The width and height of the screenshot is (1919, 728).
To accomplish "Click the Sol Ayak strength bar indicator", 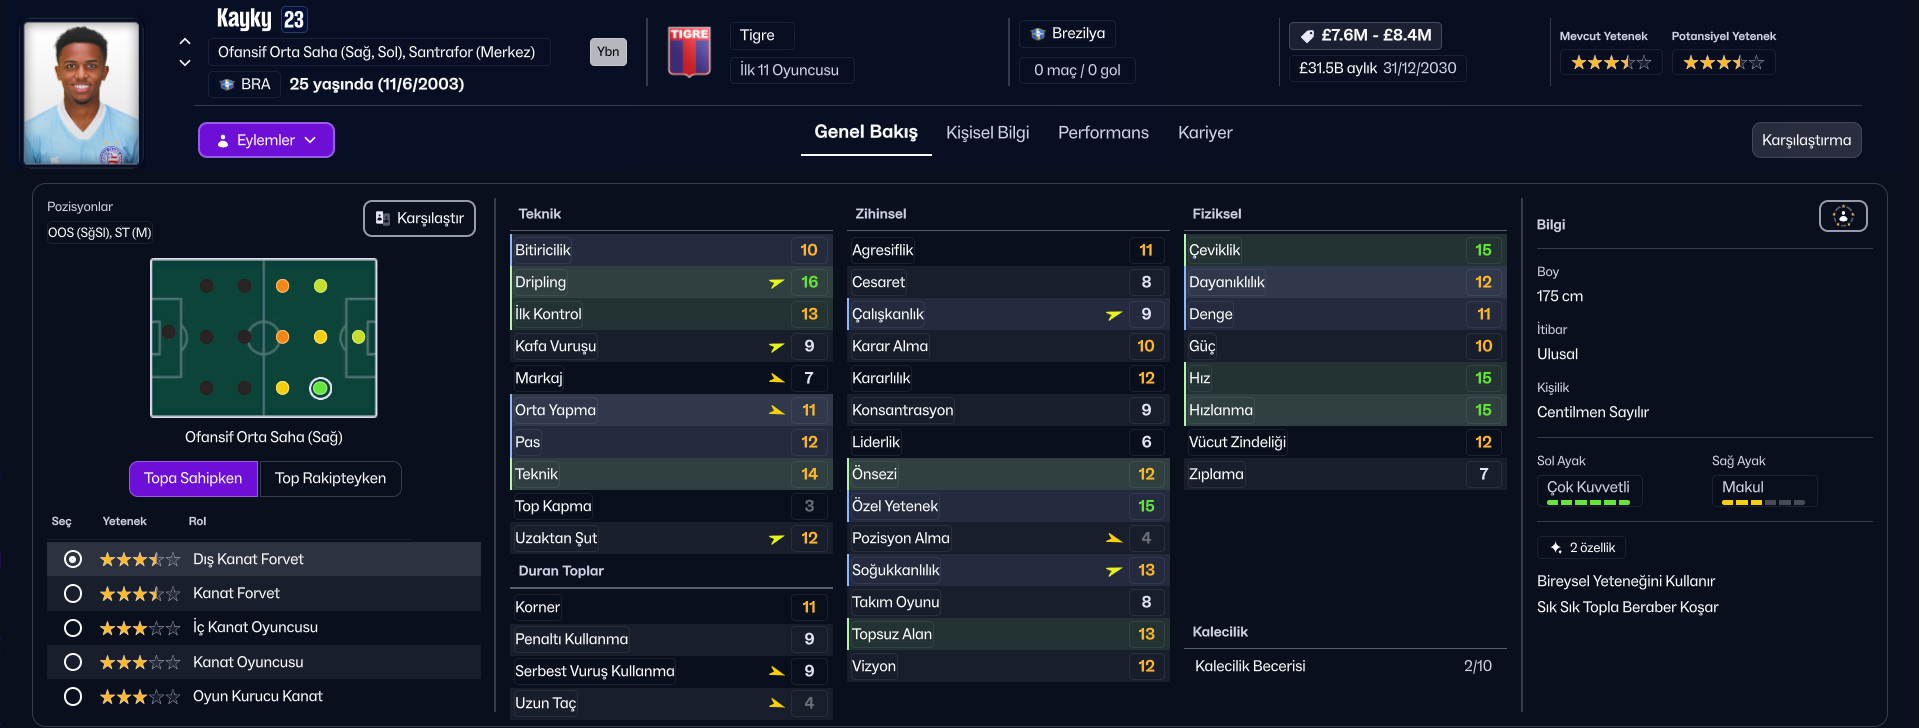I will coord(1588,503).
